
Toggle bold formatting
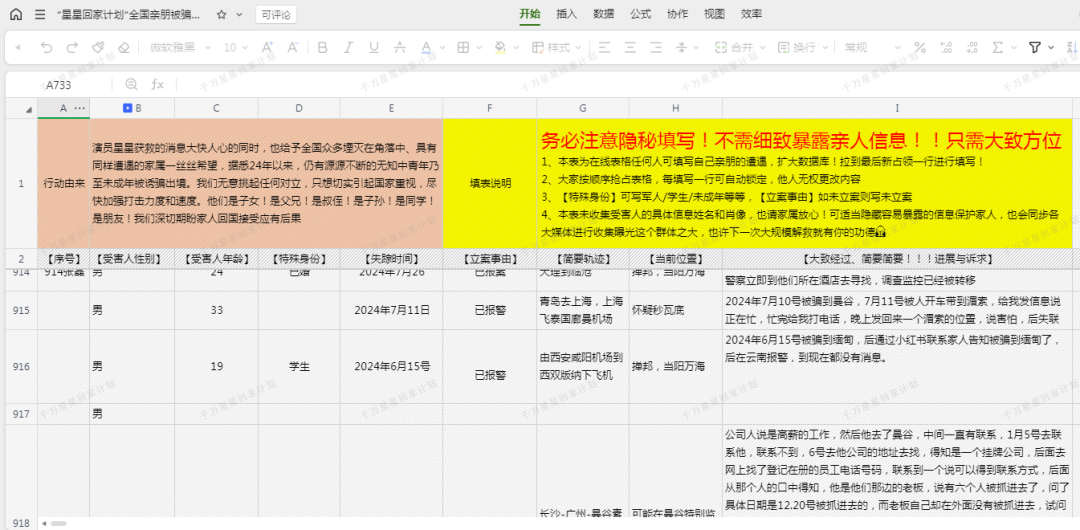[x=322, y=48]
